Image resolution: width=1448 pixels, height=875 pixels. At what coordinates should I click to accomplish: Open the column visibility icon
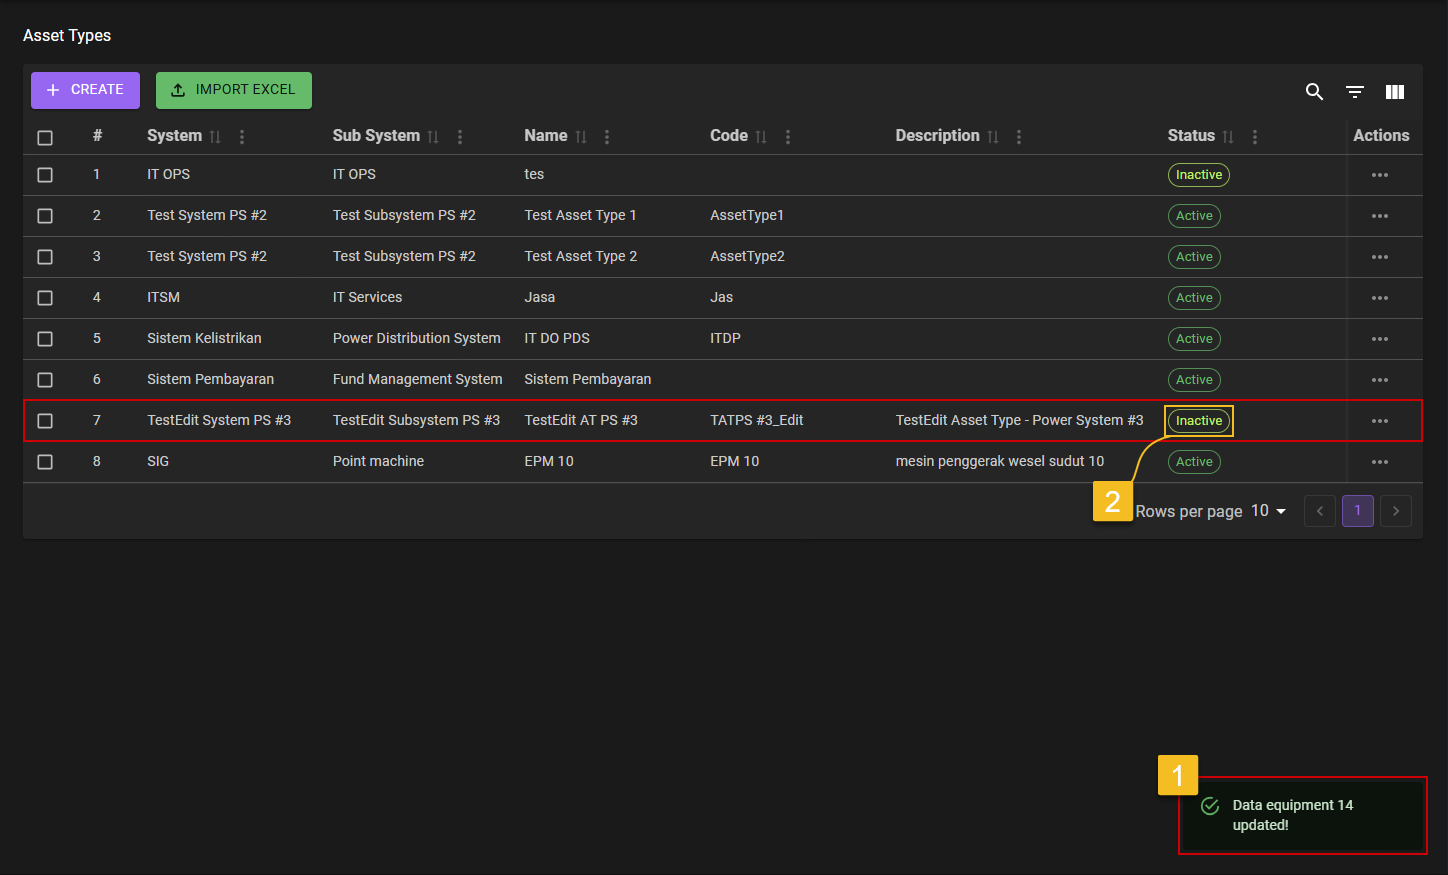point(1395,92)
